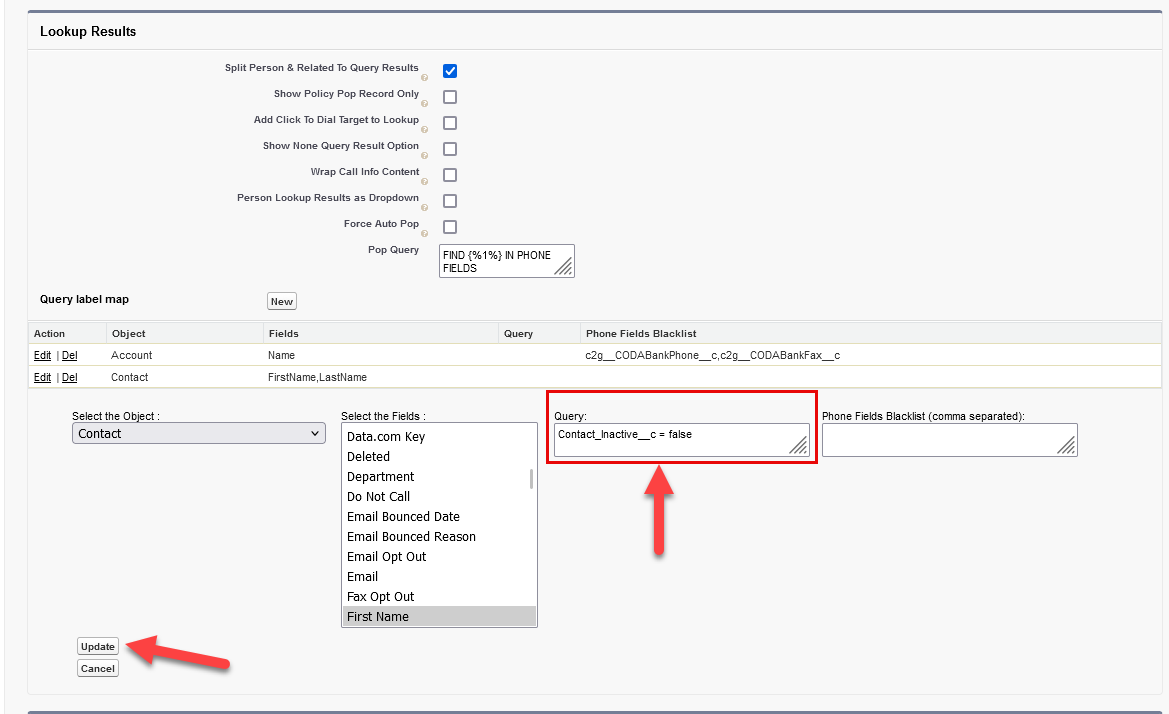
Task: Click Contact cell in Object column
Action: [130, 378]
